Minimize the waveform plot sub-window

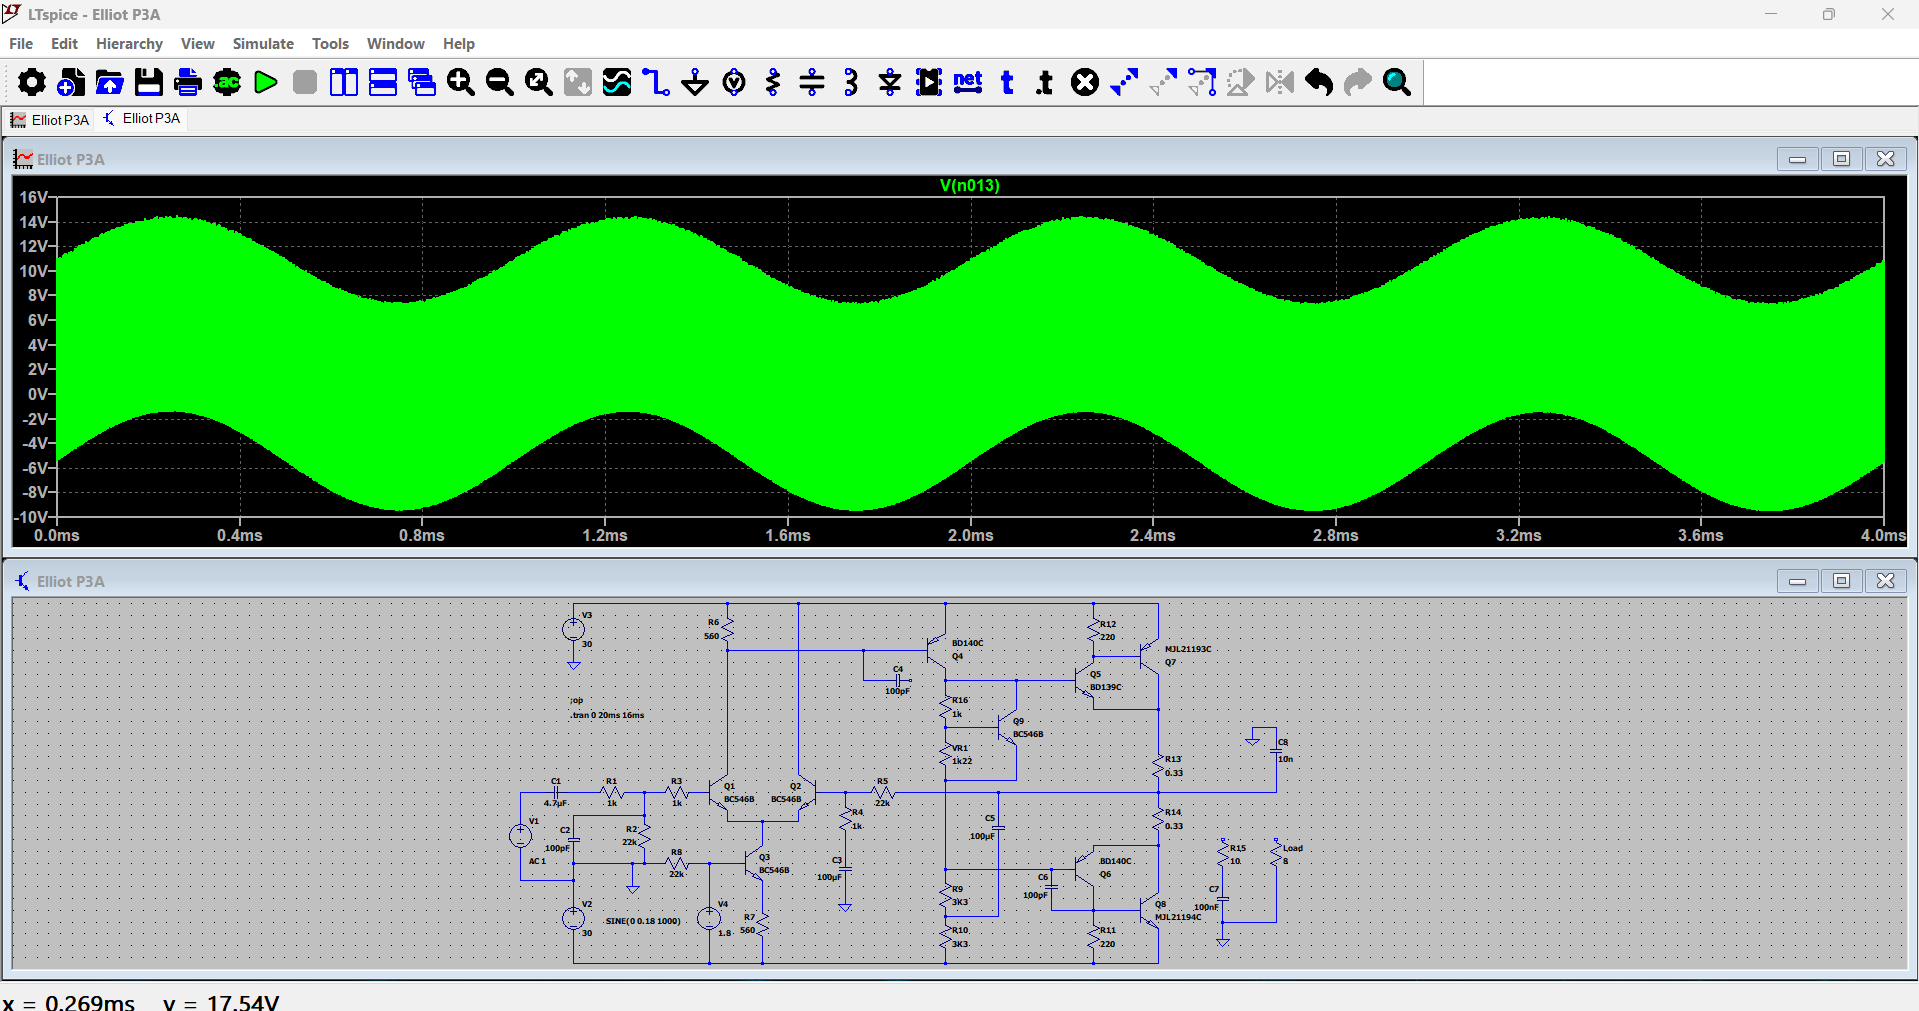pos(1797,159)
